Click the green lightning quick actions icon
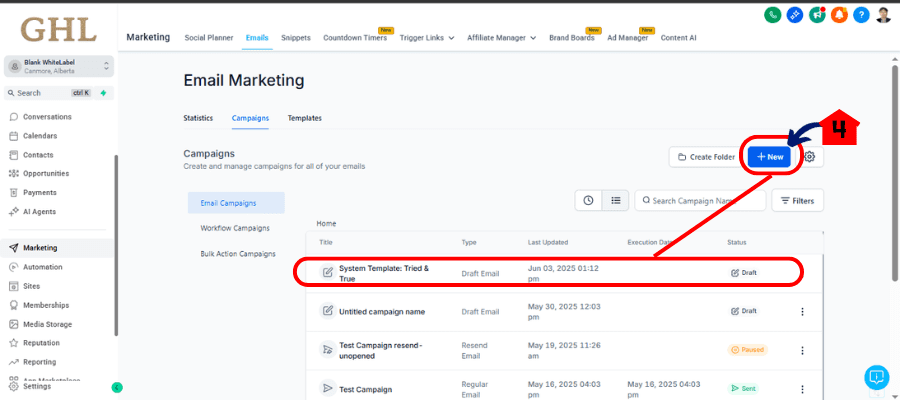This screenshot has height=400, width=900. click(x=103, y=93)
